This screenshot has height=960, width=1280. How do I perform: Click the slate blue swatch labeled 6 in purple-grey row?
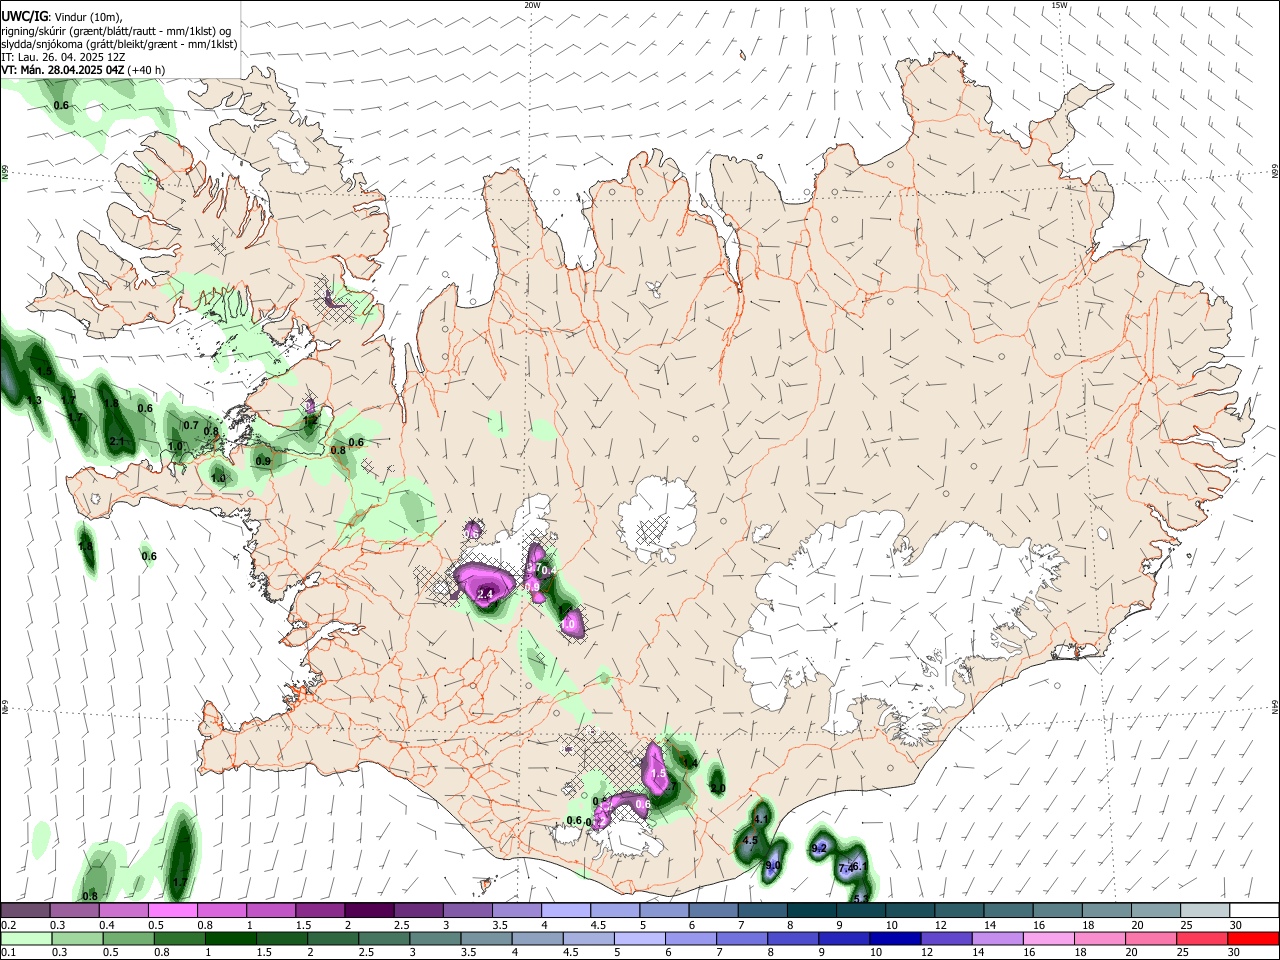(x=713, y=910)
